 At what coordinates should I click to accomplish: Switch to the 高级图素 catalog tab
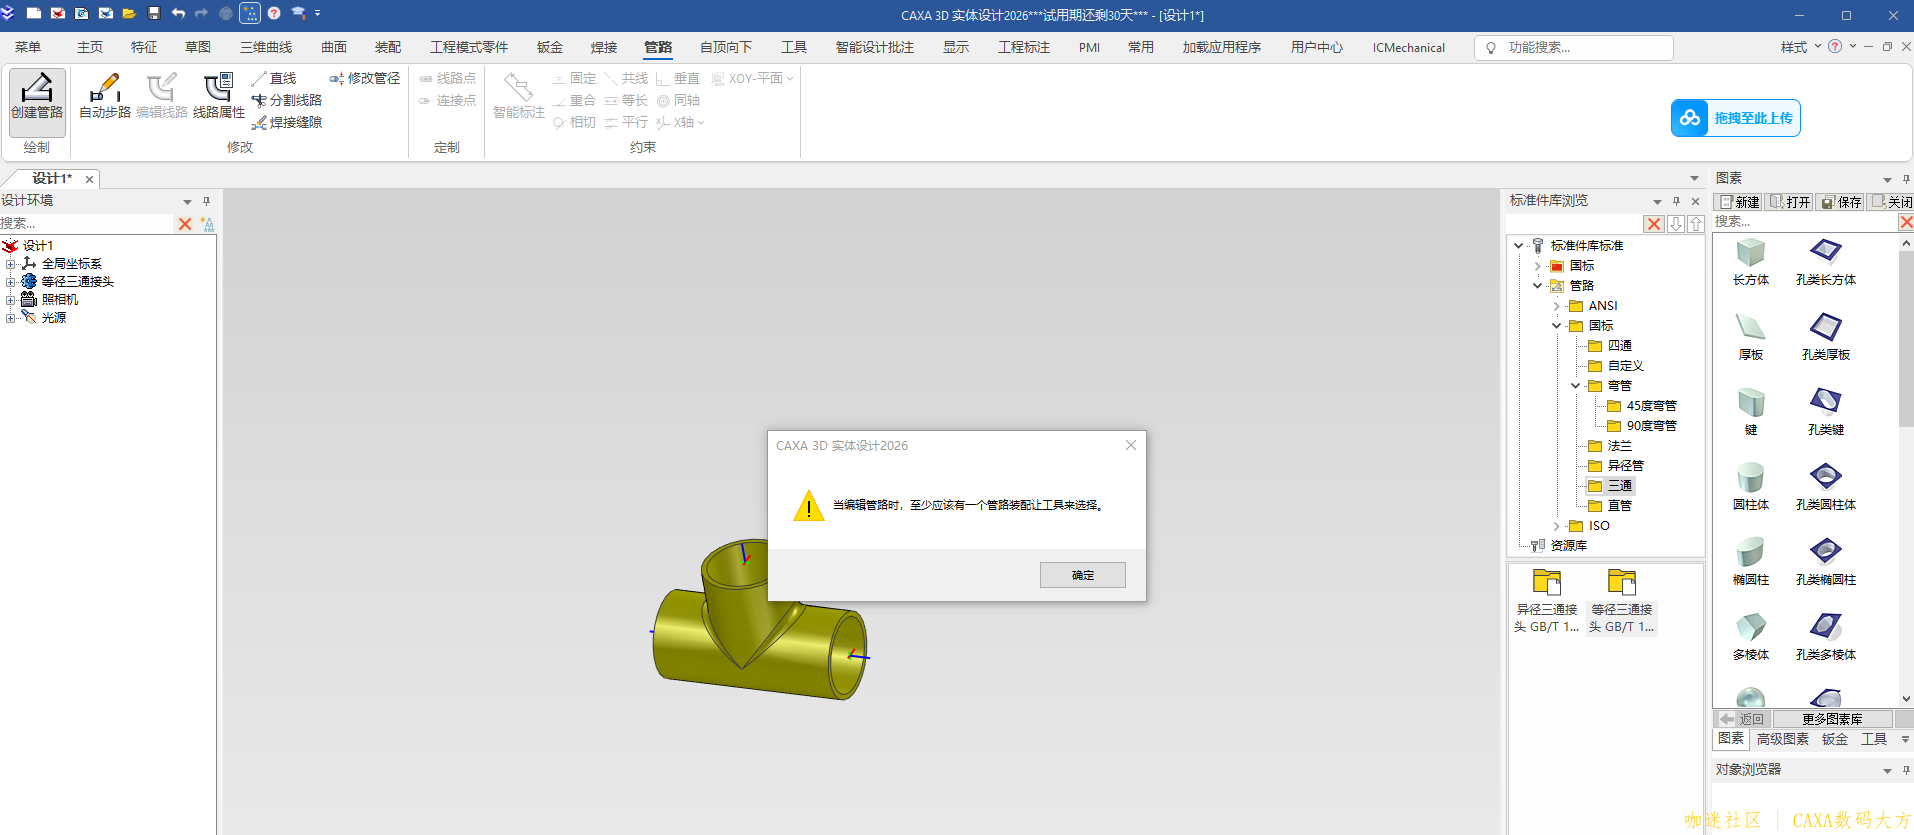pyautogui.click(x=1783, y=739)
